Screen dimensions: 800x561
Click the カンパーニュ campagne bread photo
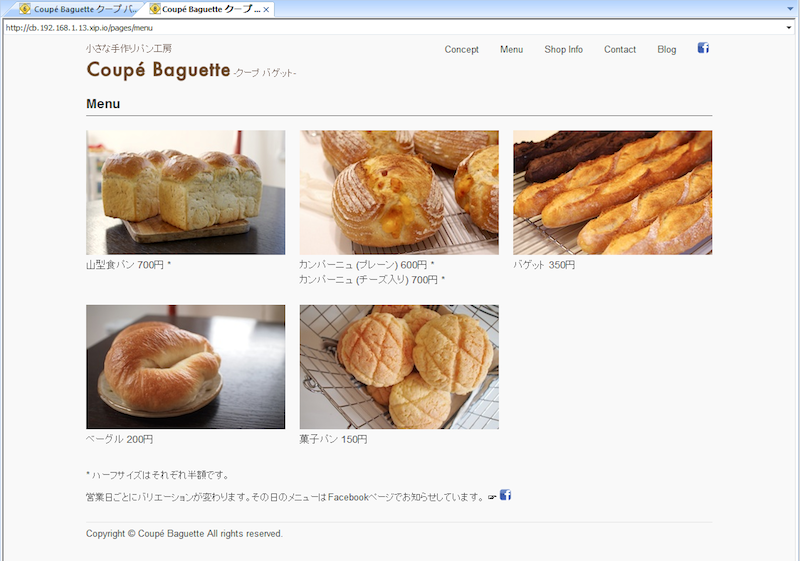(399, 192)
